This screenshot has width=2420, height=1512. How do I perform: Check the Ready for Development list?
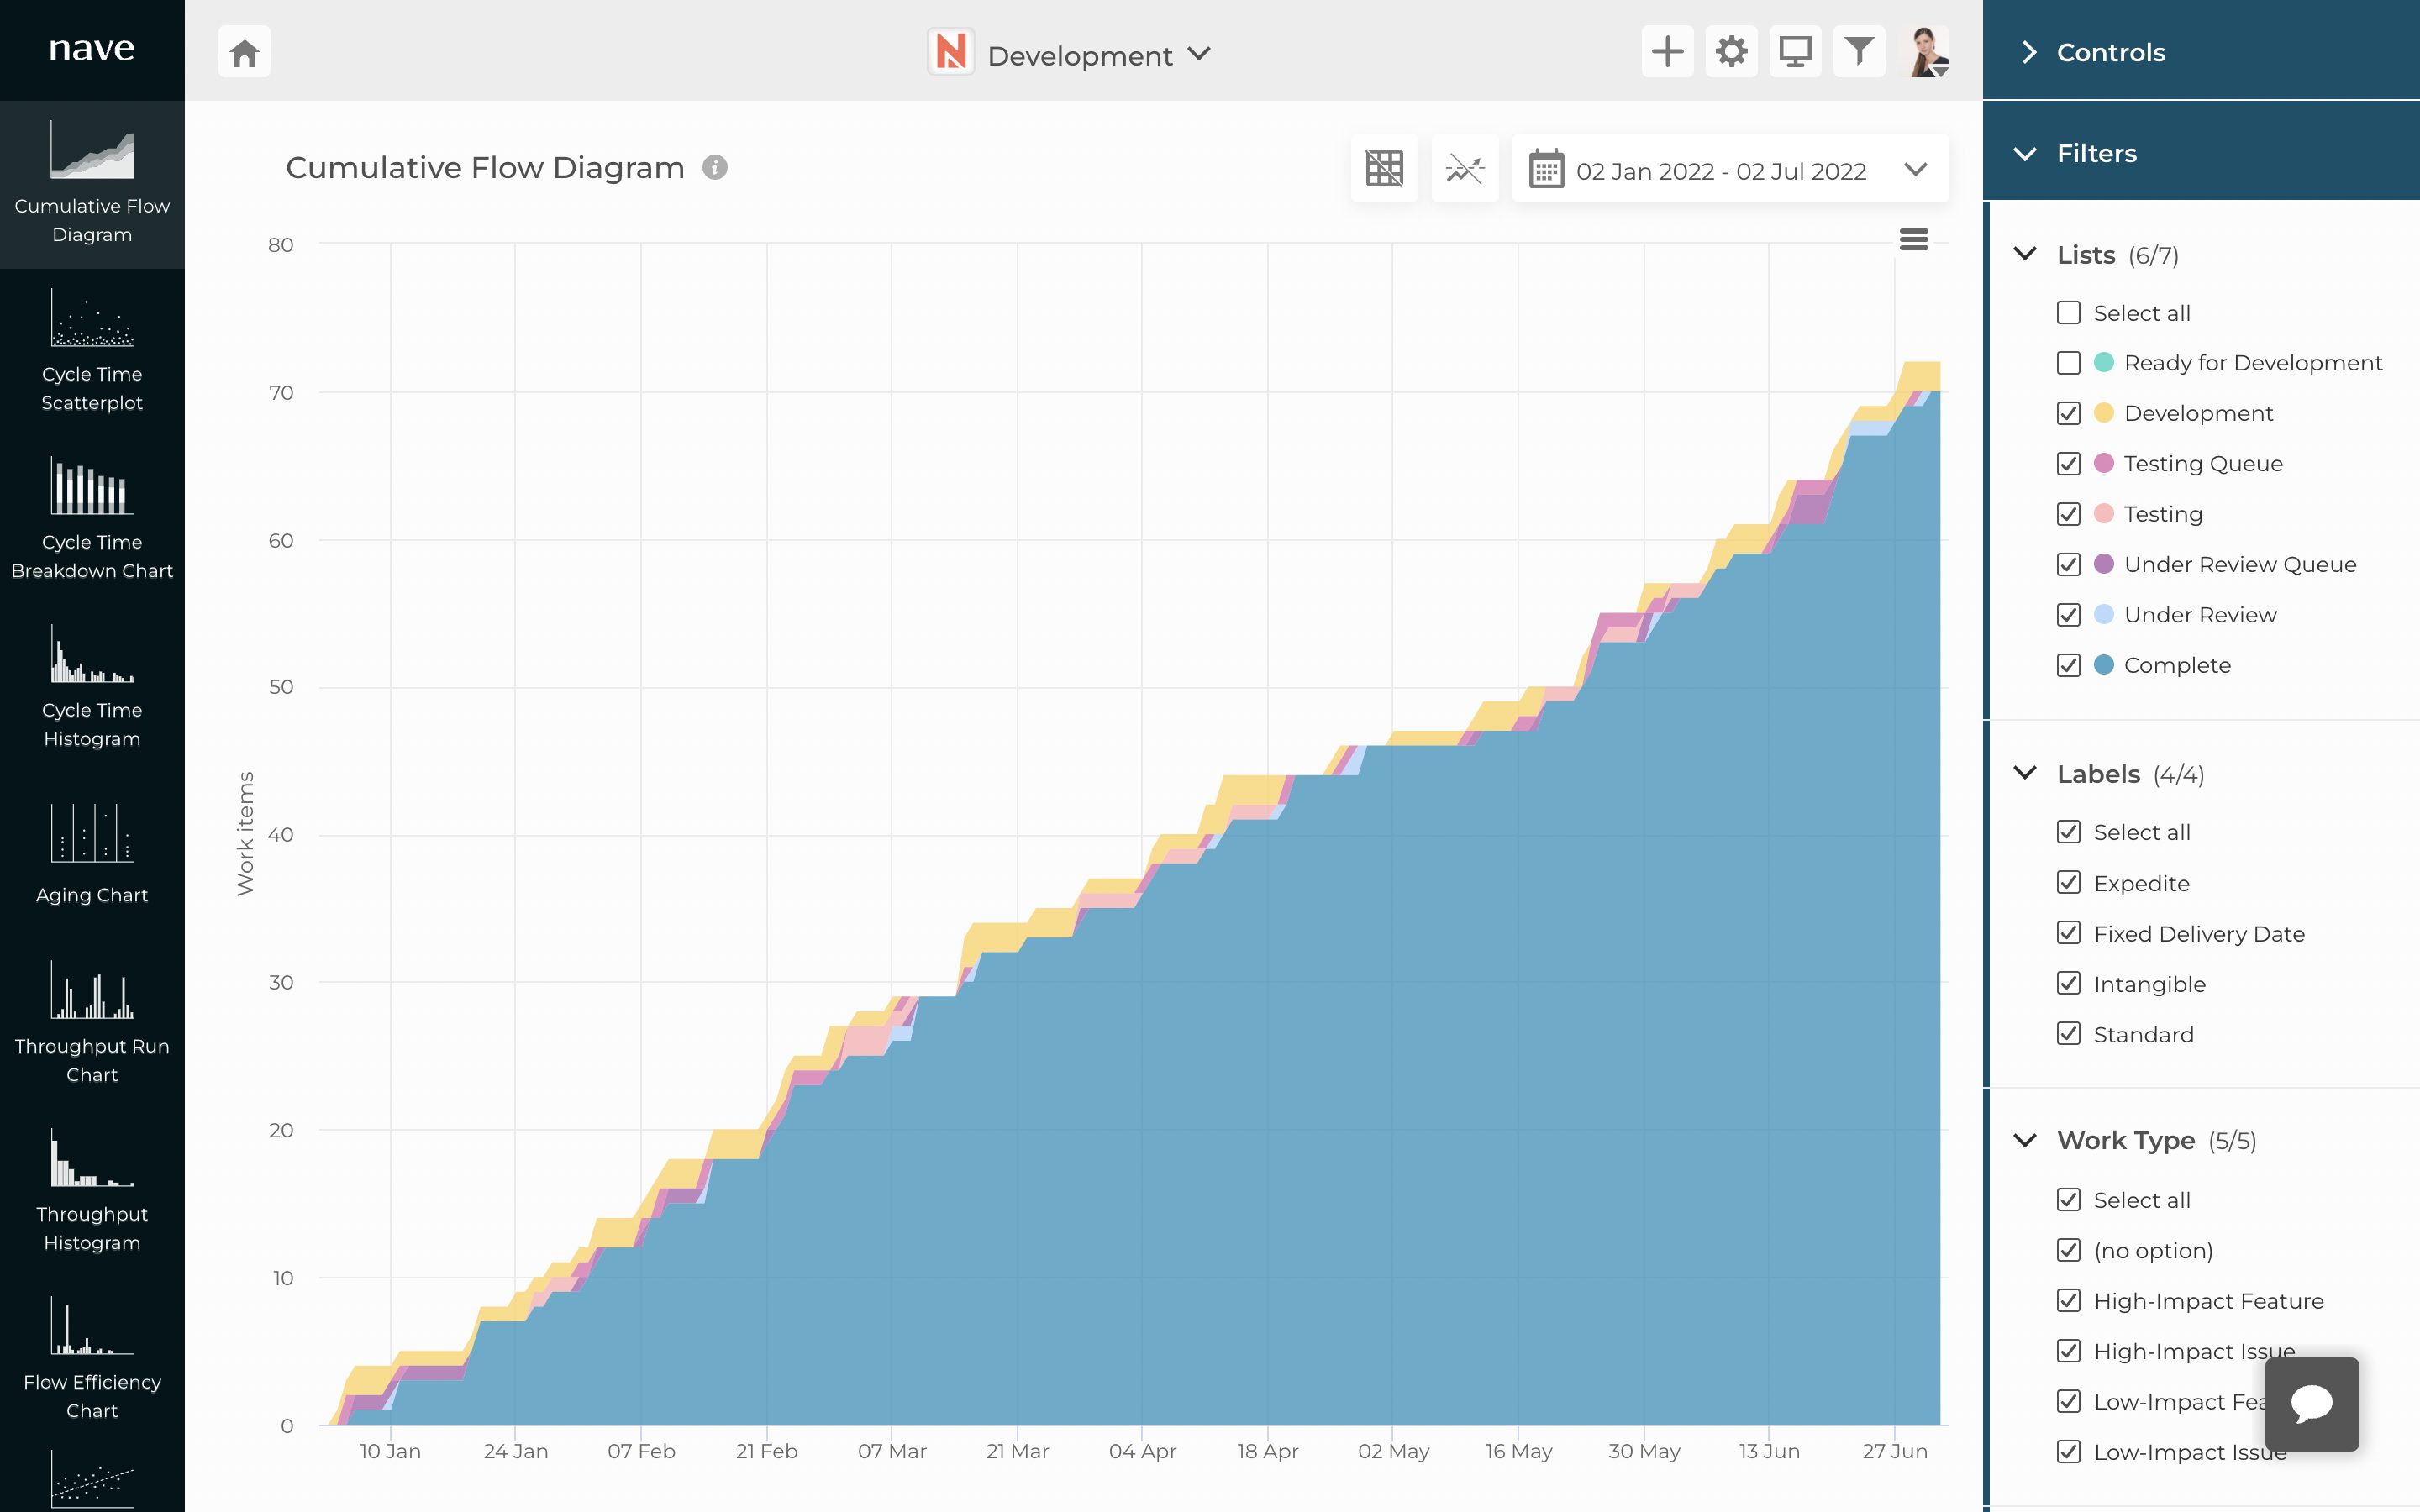(x=2068, y=363)
